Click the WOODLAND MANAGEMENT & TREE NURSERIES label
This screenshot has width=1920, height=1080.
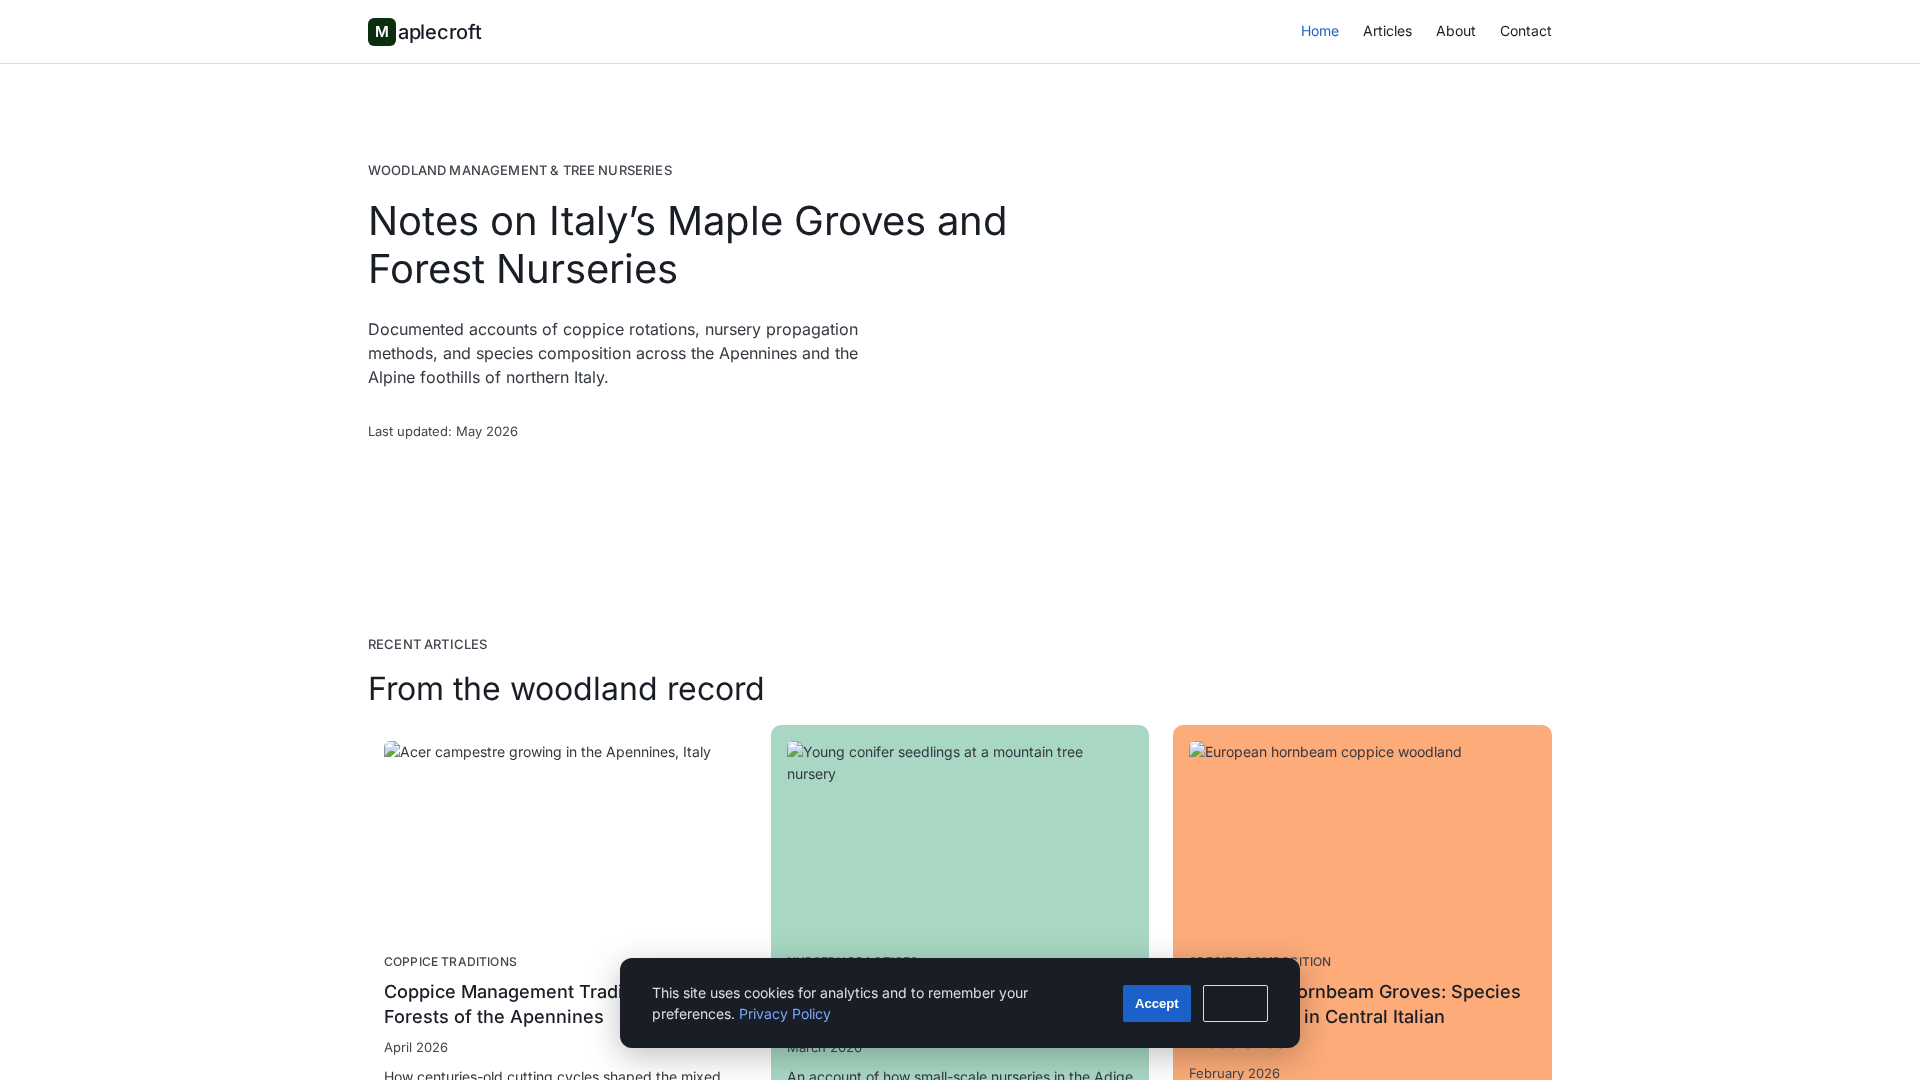520,170
